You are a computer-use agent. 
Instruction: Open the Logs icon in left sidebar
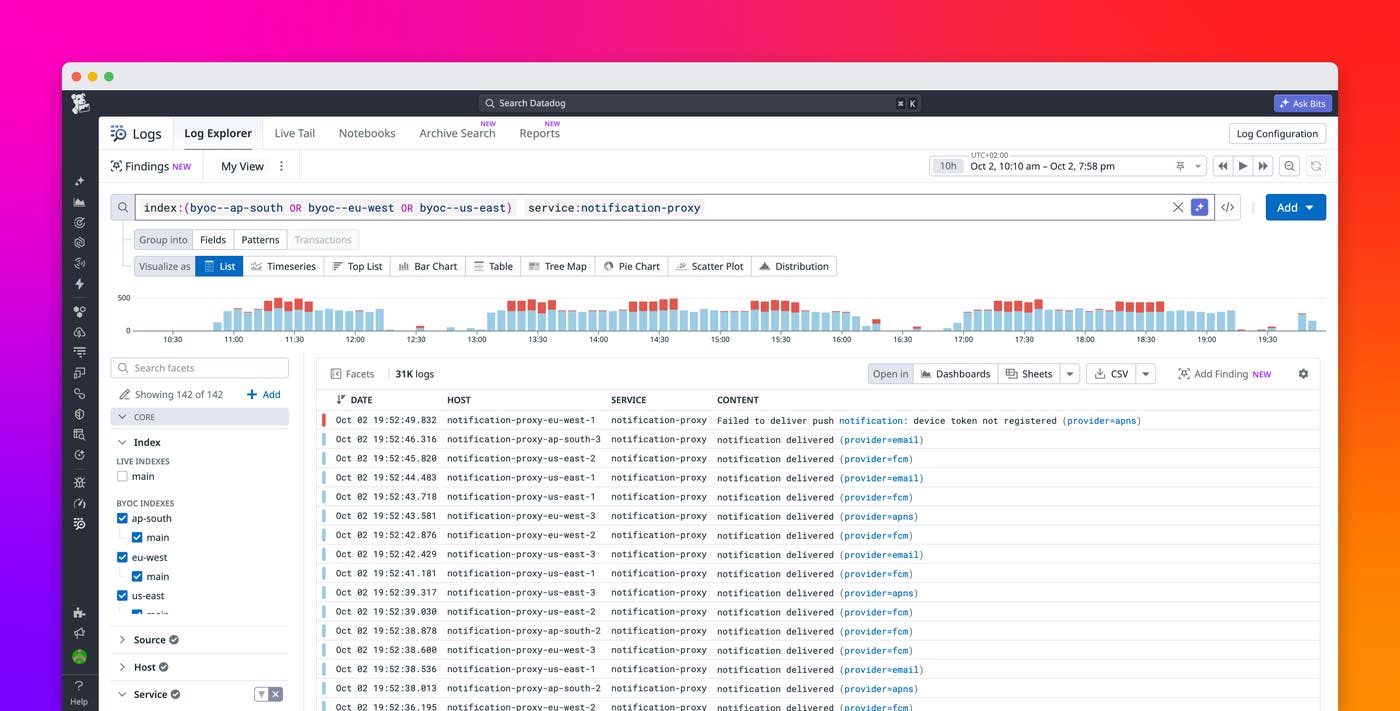[79, 524]
